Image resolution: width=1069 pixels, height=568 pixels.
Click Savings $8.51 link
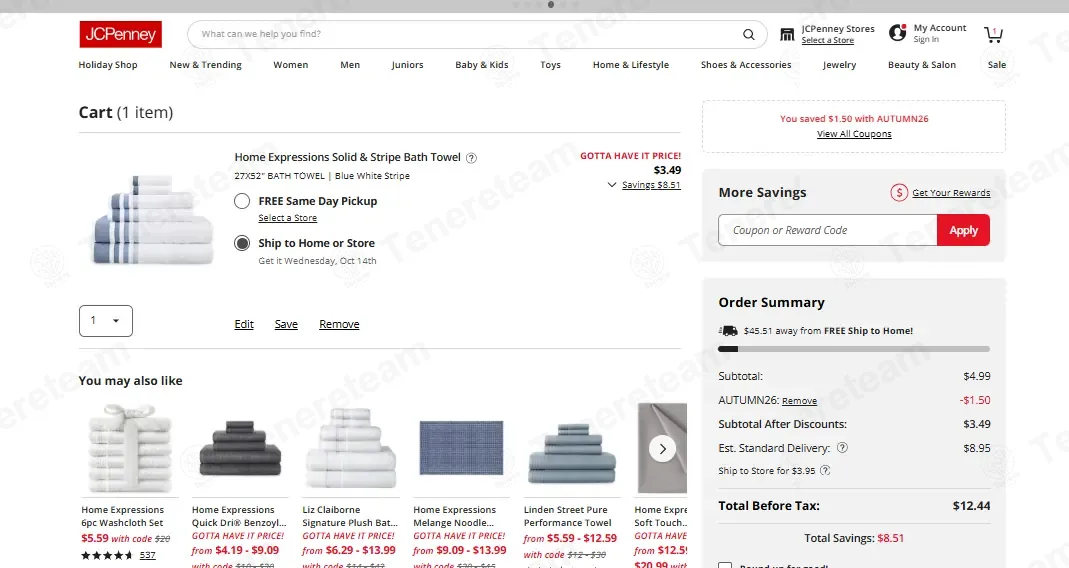651,185
